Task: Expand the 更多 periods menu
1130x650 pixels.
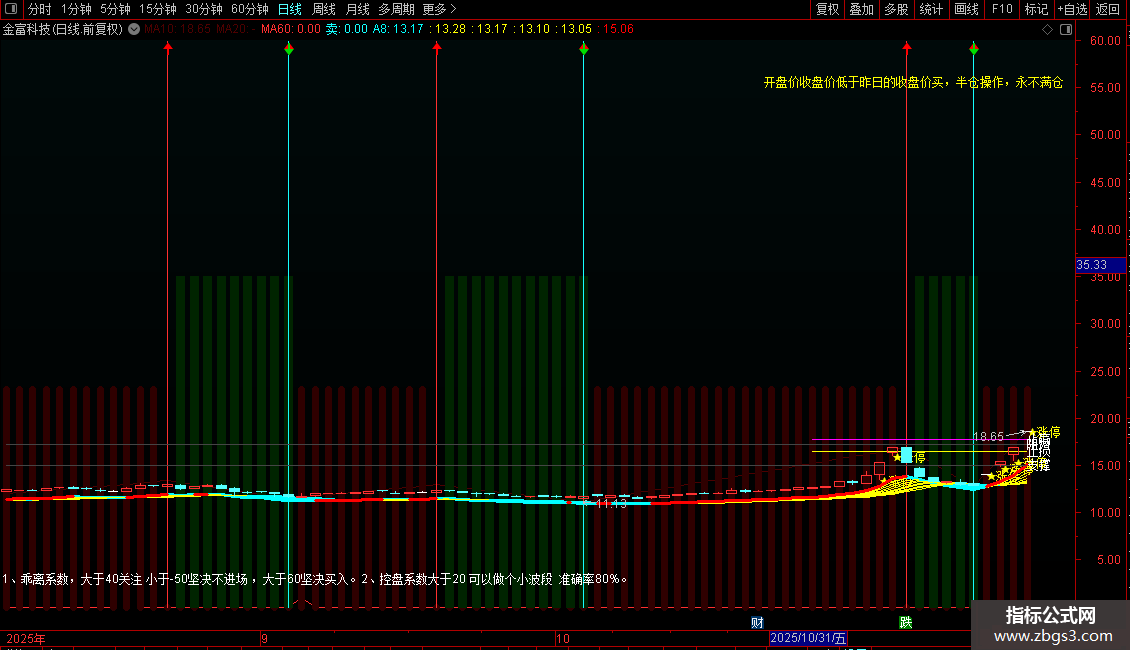Action: coord(439,9)
